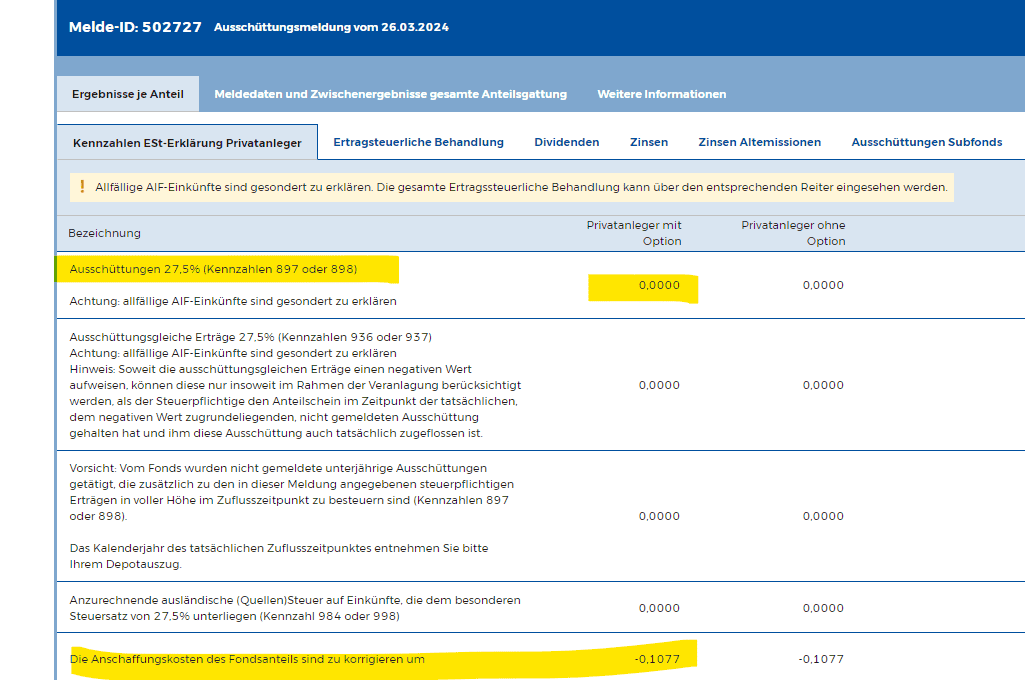
Task: View the Ausschüttungen Subfonds sub-tab
Action: coord(926,142)
